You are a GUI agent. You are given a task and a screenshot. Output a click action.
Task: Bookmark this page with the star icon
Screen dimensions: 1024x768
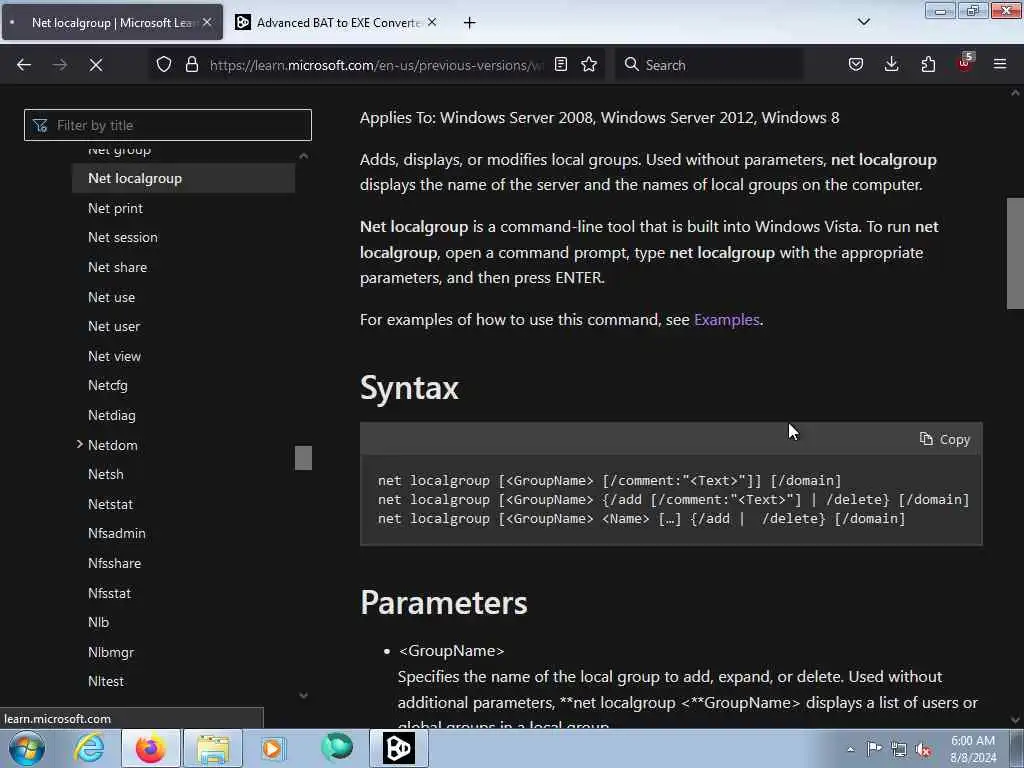[589, 64]
